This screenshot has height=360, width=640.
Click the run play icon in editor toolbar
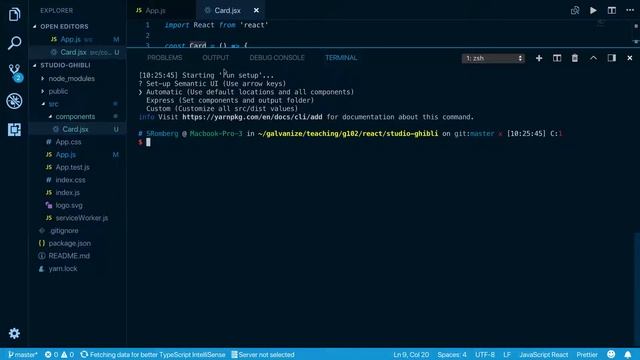click(x=593, y=10)
